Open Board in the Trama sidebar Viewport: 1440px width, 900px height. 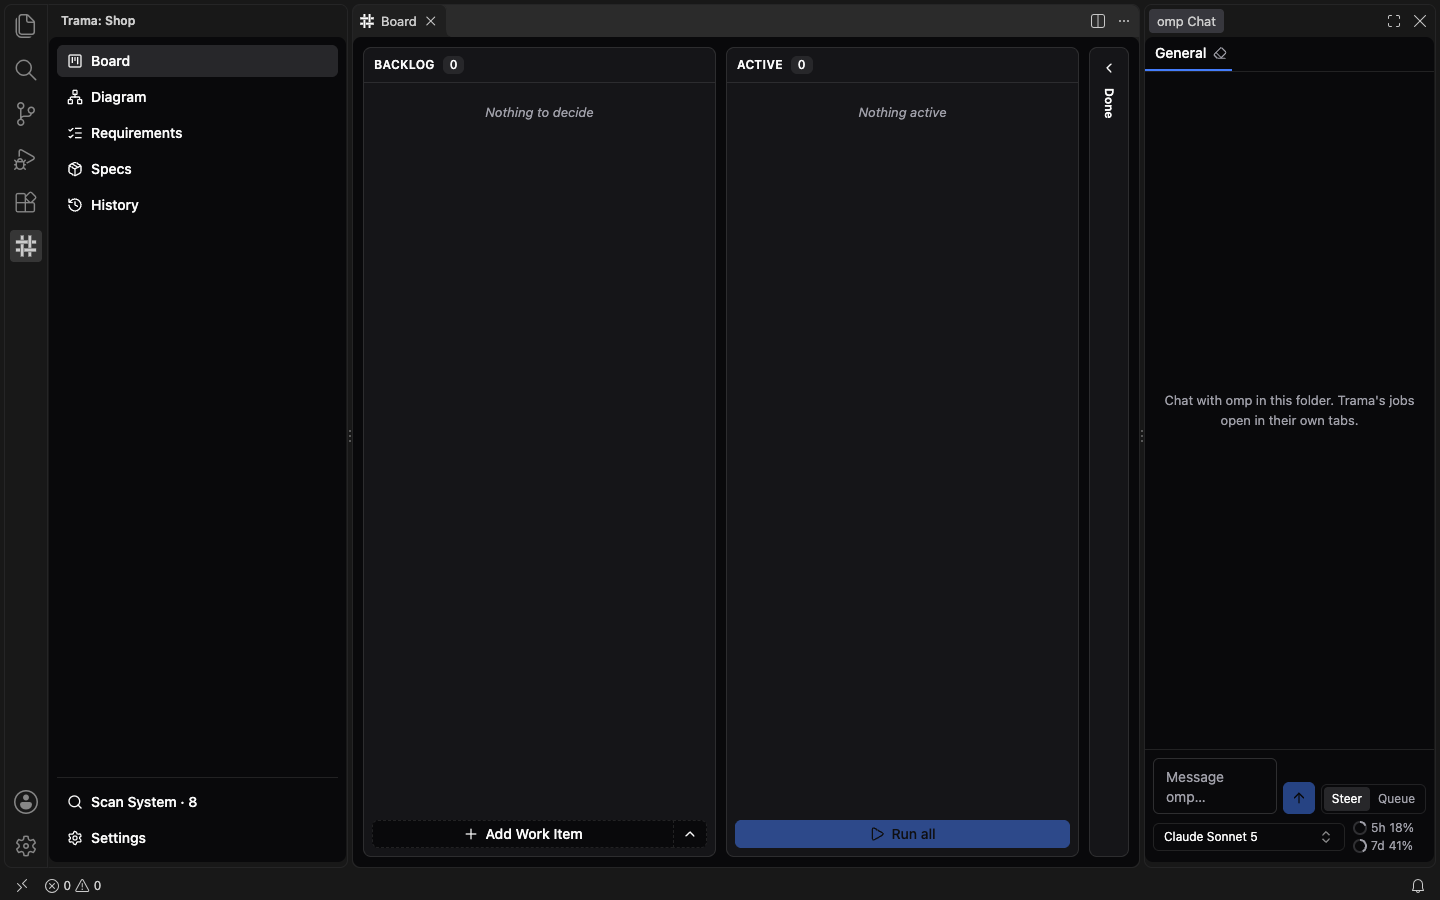[x=197, y=61]
